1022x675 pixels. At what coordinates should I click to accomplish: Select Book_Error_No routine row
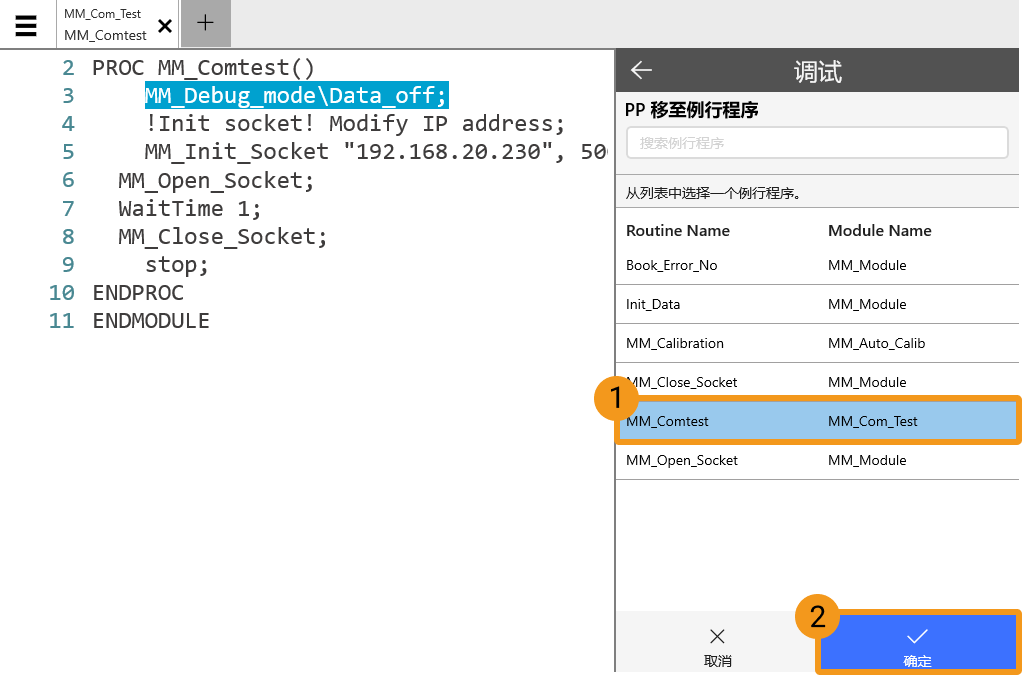coord(817,265)
